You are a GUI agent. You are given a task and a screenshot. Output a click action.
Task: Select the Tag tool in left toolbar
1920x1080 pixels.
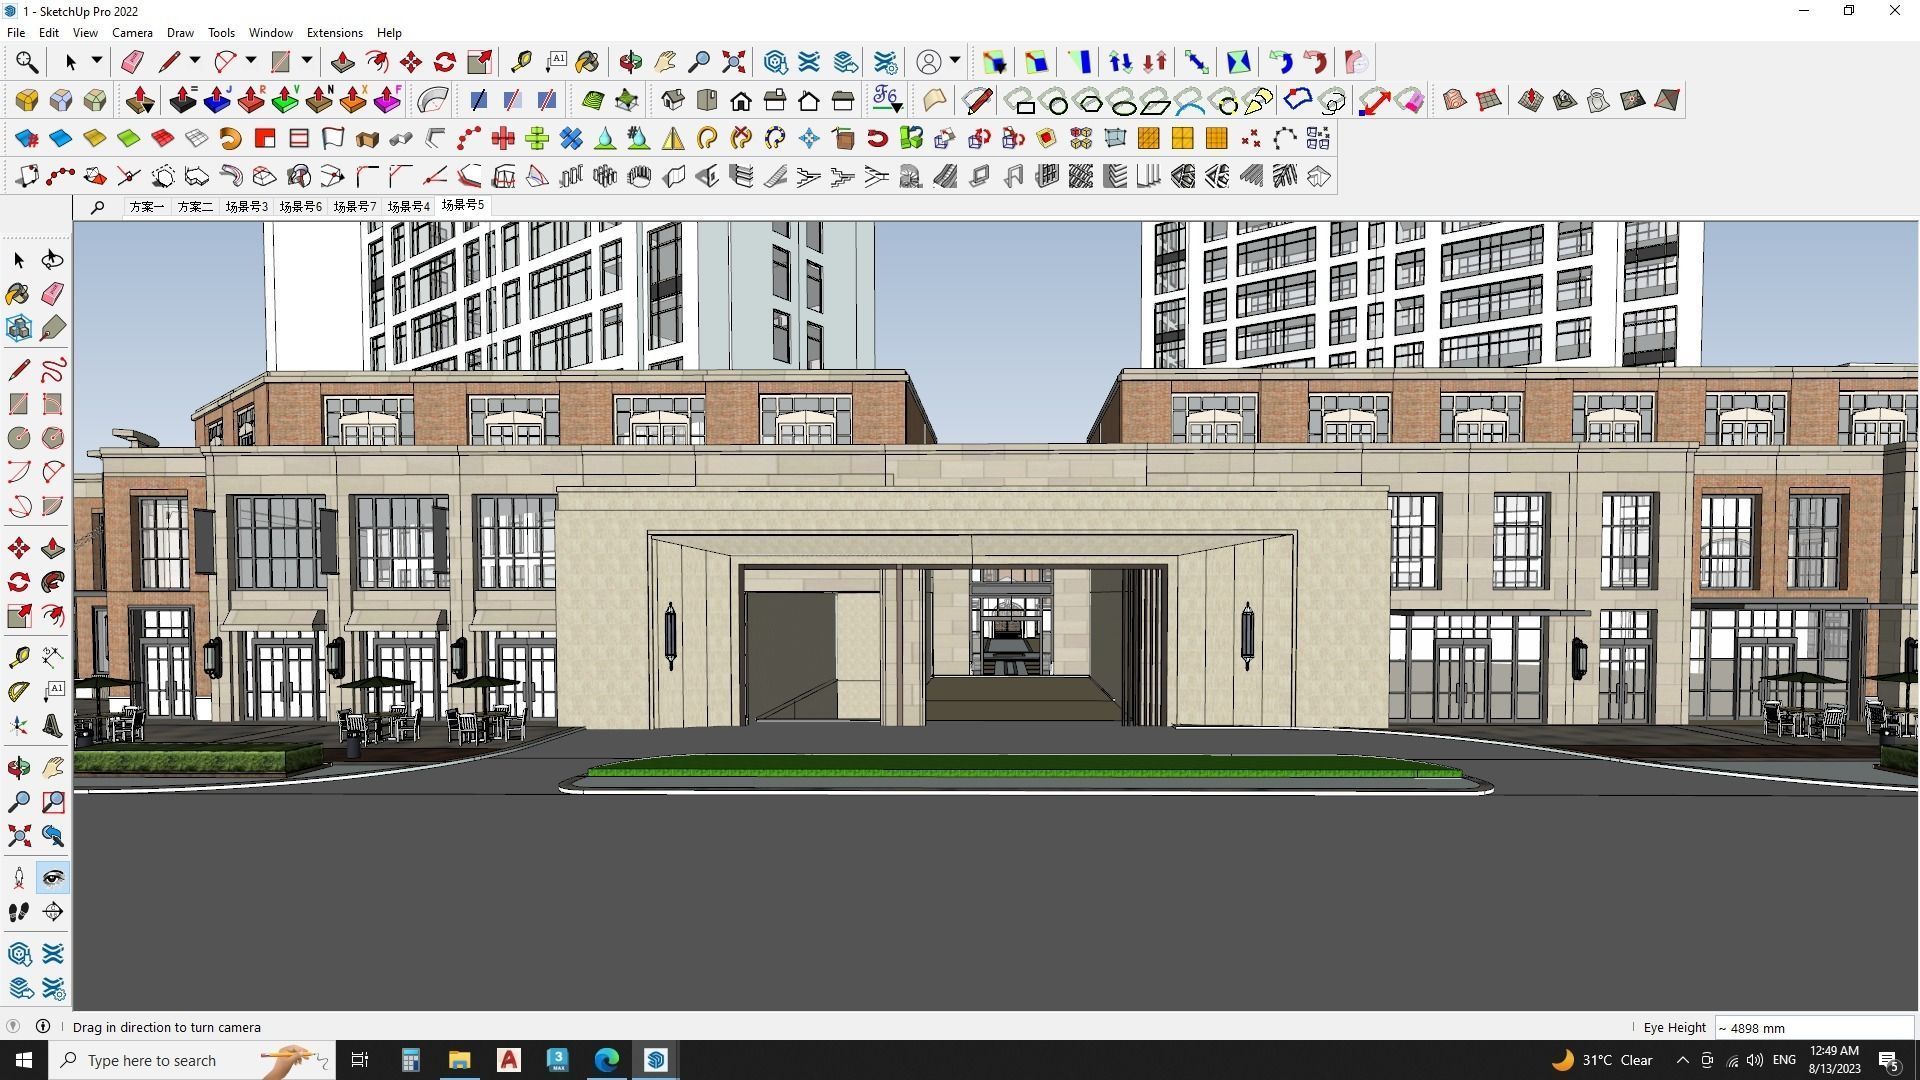(52, 328)
